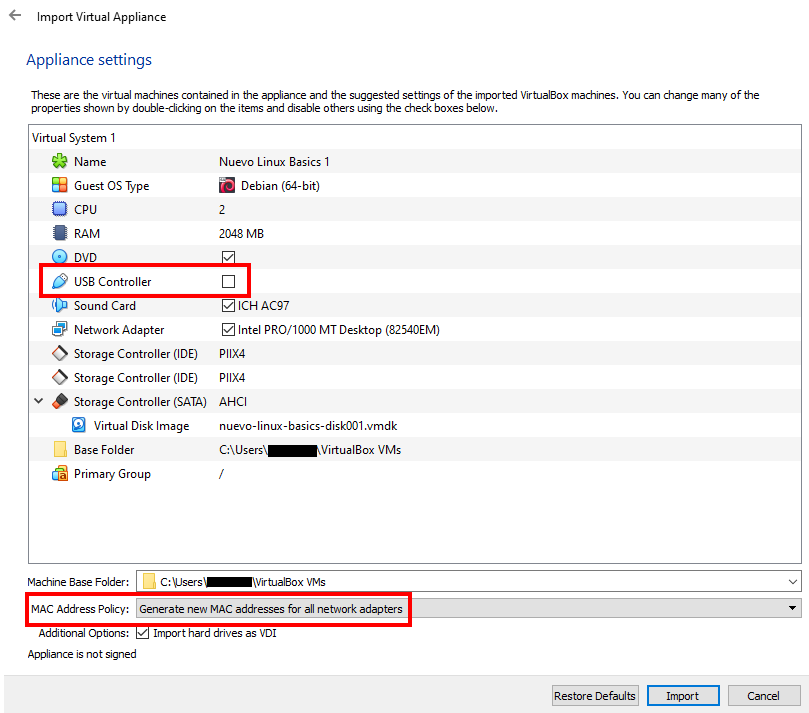The width and height of the screenshot is (809, 713).
Task: Click the Name icon next to Nuevo Linux Basics 1
Action: pyautogui.click(x=61, y=161)
